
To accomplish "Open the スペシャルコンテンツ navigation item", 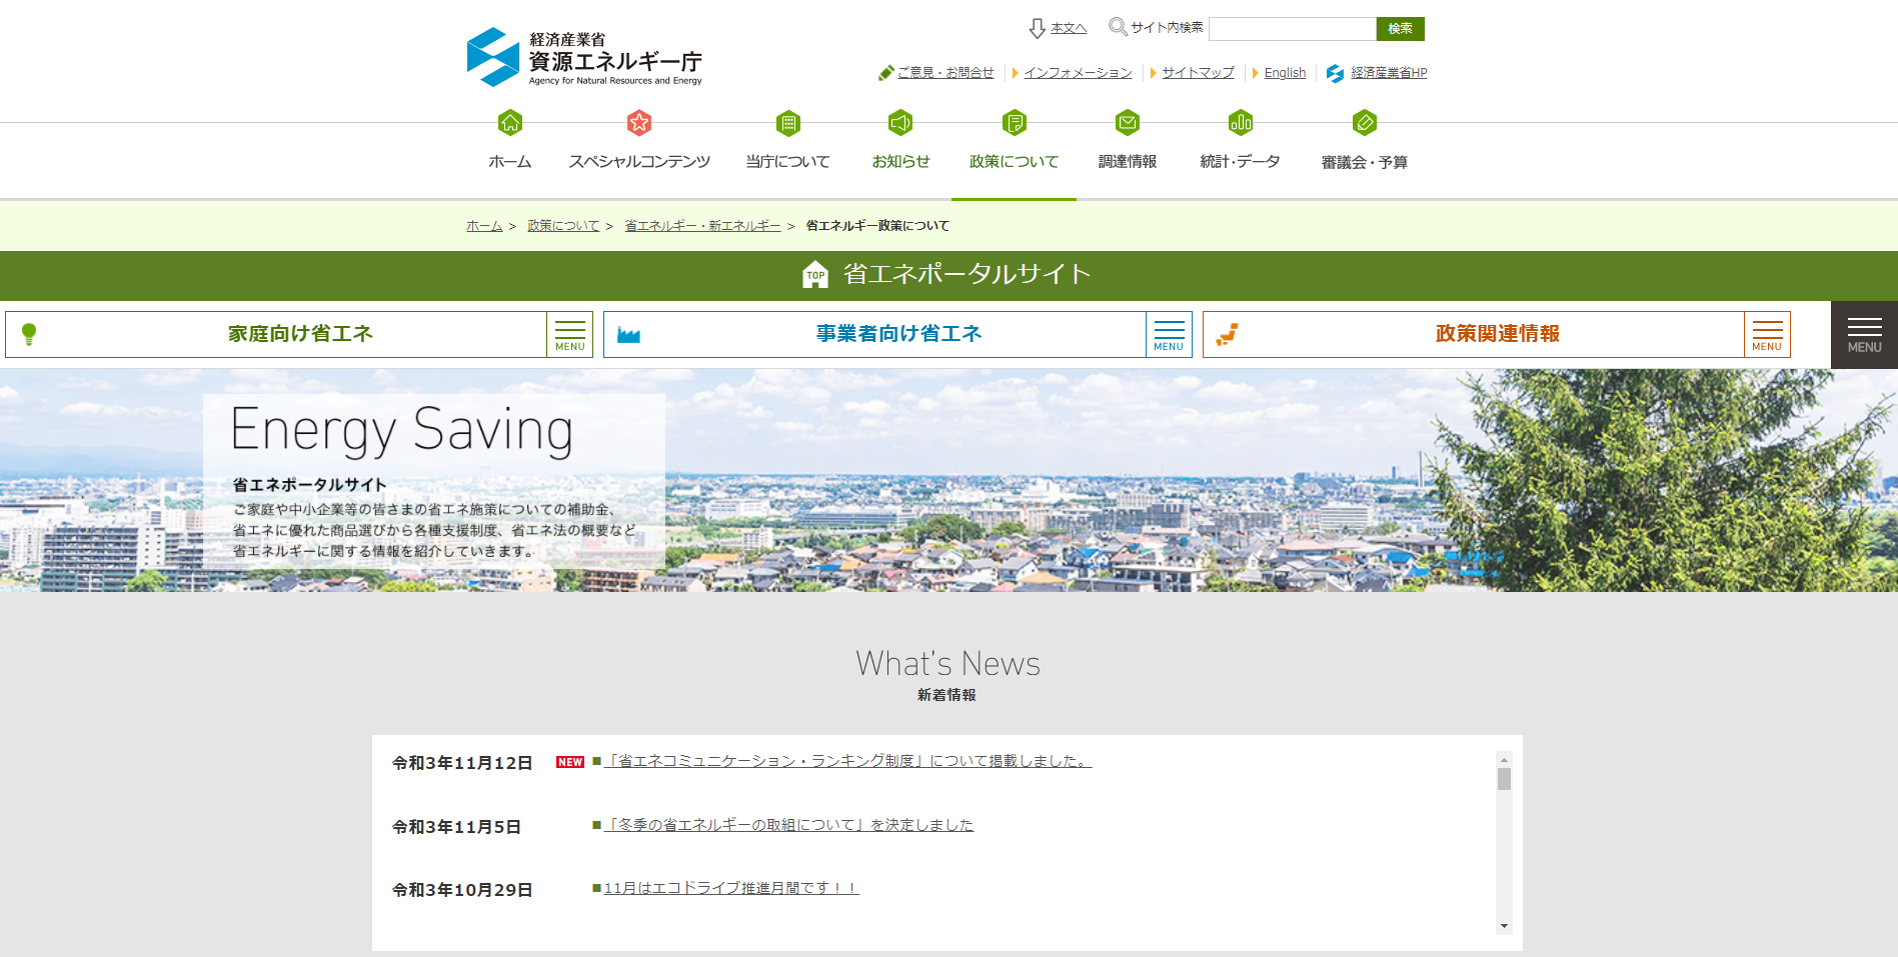I will (x=639, y=162).
